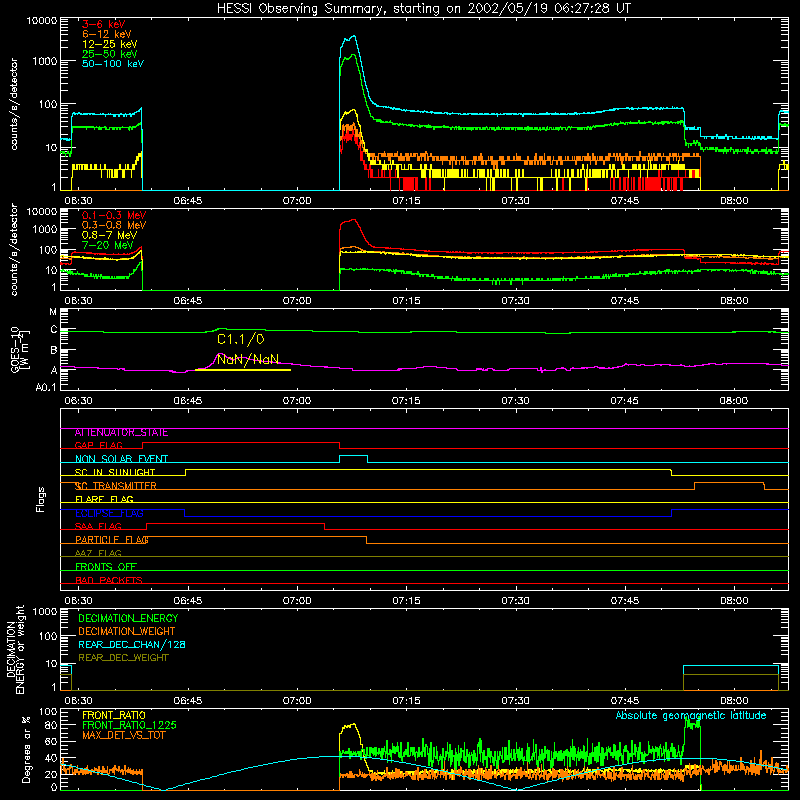Choose the green "FRONTS_OFF" flag label
Image resolution: width=800 pixels, height=800 pixels.
(x=106, y=567)
